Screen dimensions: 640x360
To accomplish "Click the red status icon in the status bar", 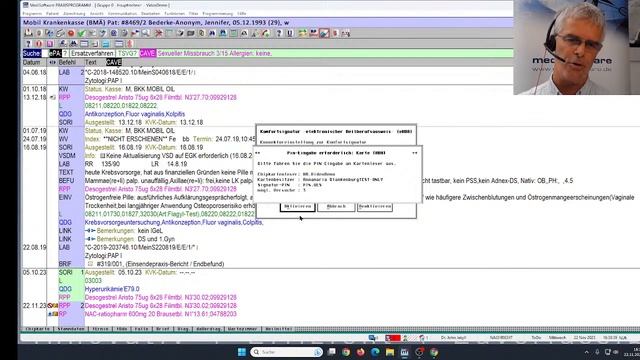I will [x=393, y=338].
